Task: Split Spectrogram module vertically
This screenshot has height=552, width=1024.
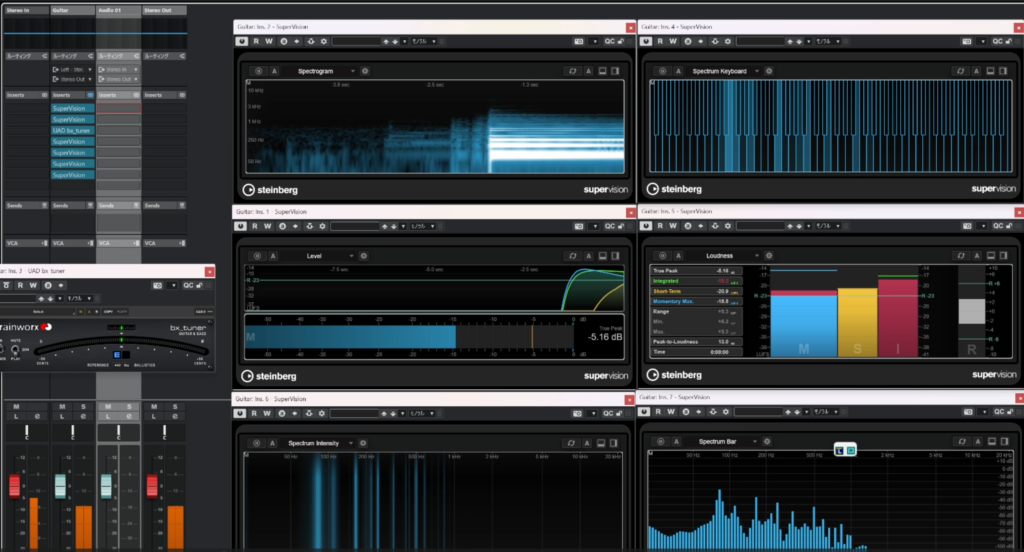Action: pyautogui.click(x=615, y=71)
